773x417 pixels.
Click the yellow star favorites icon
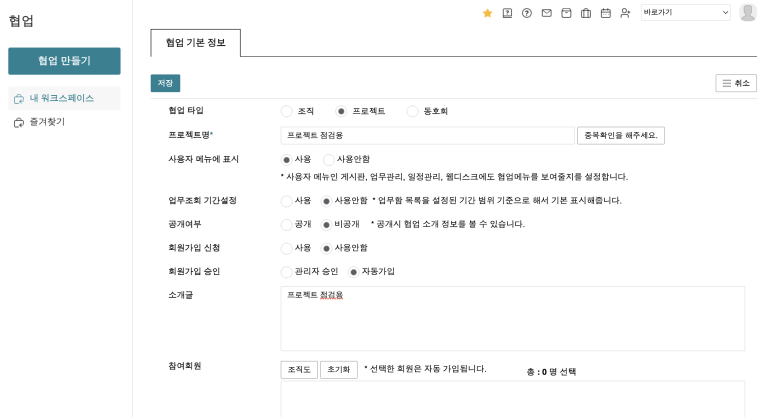(487, 13)
